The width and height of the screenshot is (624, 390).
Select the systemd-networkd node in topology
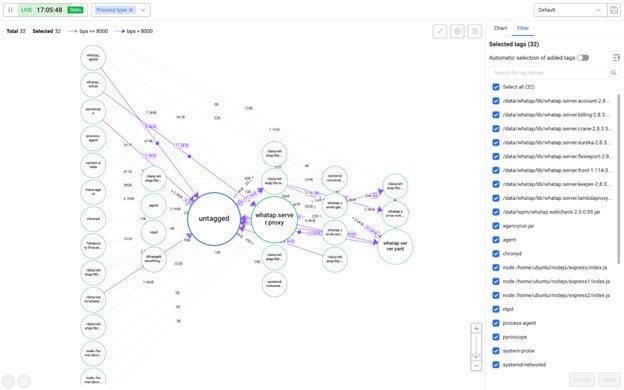[x=274, y=284]
